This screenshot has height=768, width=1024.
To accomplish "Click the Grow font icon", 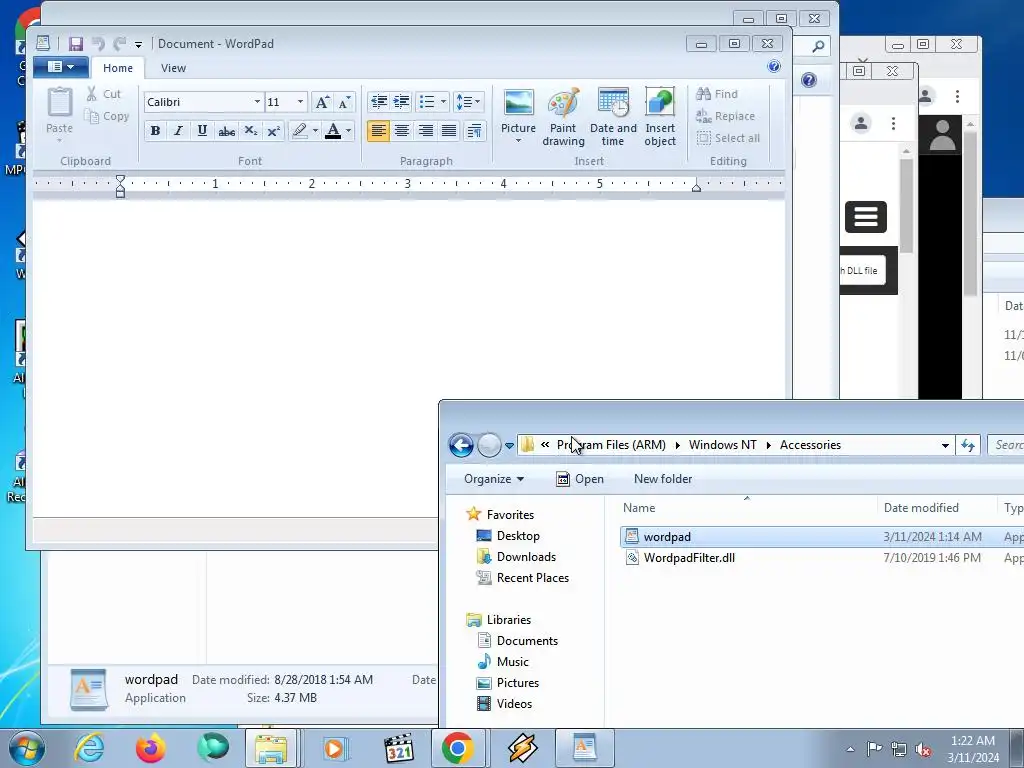I will 322,102.
